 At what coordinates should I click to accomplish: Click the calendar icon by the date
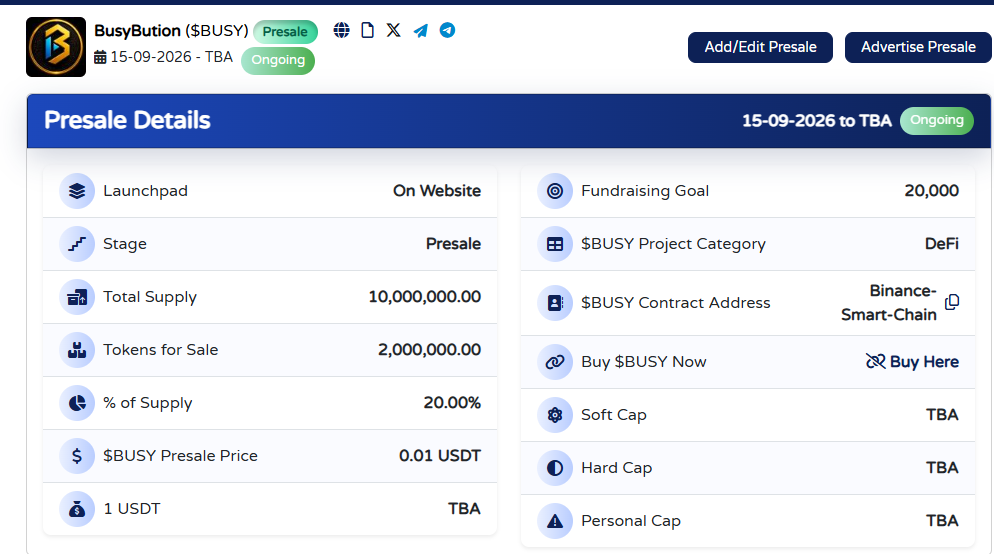(100, 57)
